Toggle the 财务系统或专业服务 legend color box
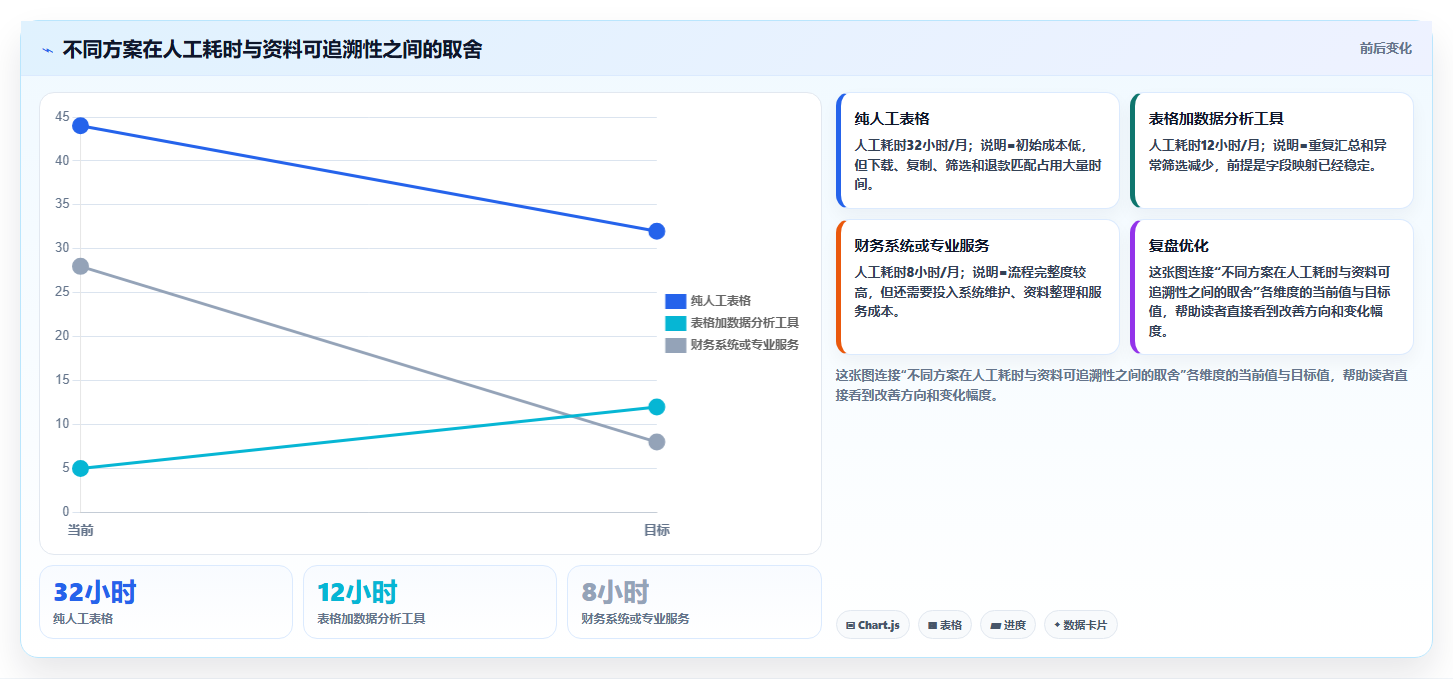Viewport: 1453px width, 679px height. 675,345
